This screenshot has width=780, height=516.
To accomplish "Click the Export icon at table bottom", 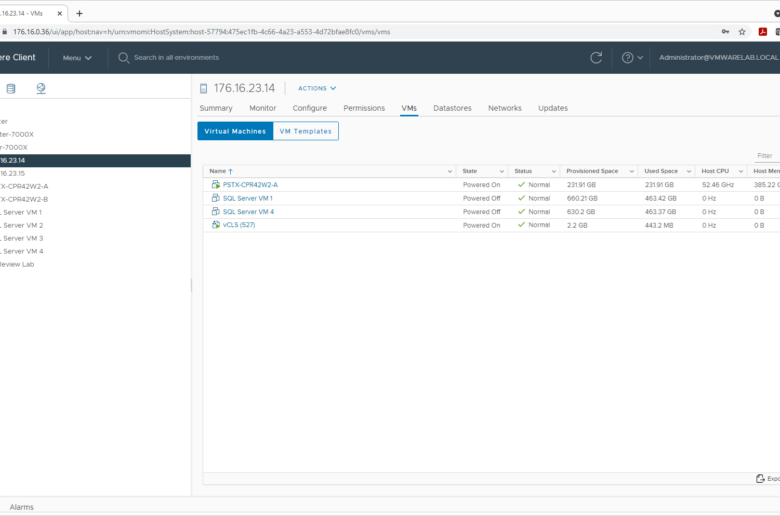I will pyautogui.click(x=760, y=478).
